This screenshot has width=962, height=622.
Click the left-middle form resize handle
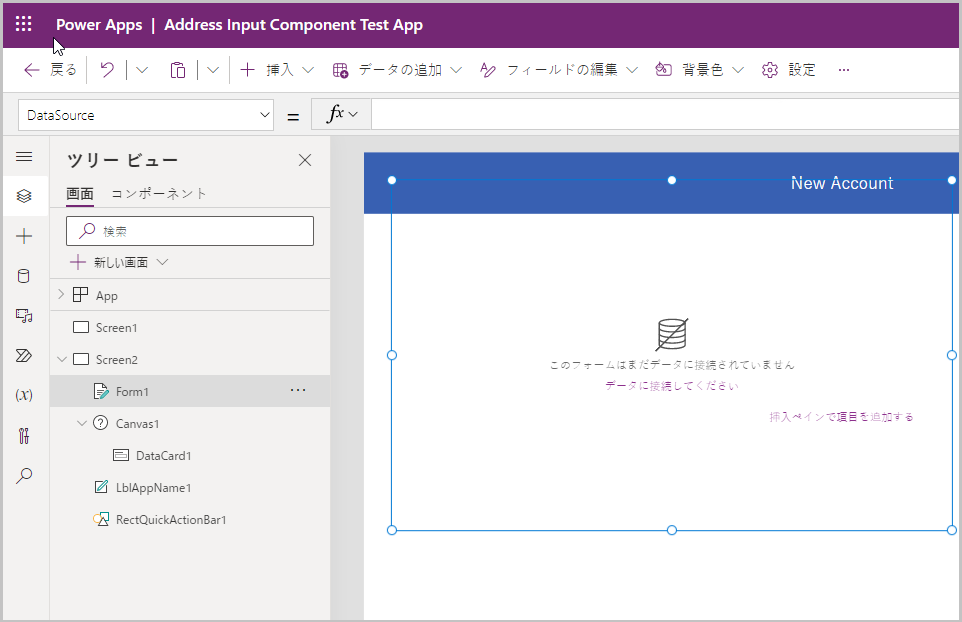click(392, 355)
